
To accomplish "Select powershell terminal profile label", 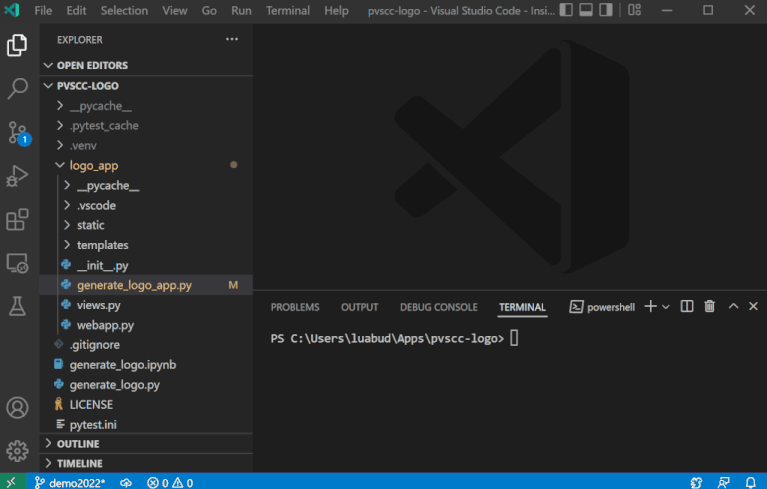I will (x=602, y=307).
